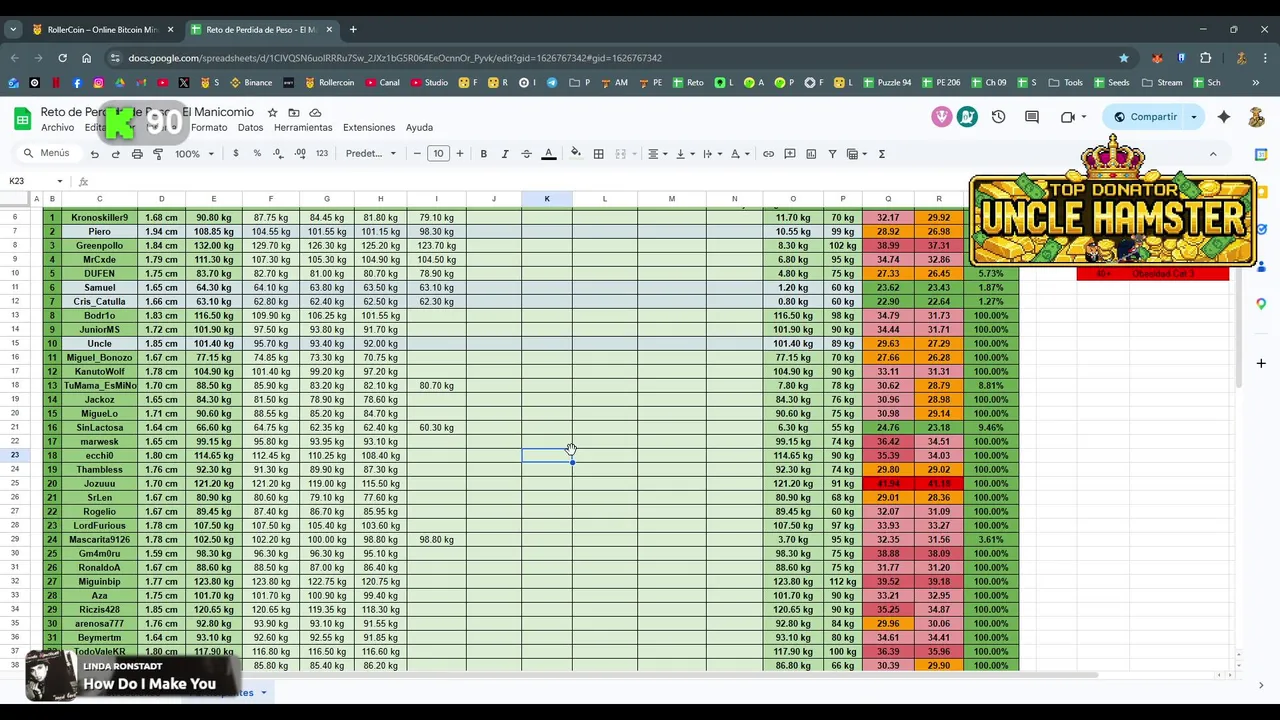Image resolution: width=1280 pixels, height=720 pixels.
Task: Apply percent format with % icon
Action: pos(257,154)
